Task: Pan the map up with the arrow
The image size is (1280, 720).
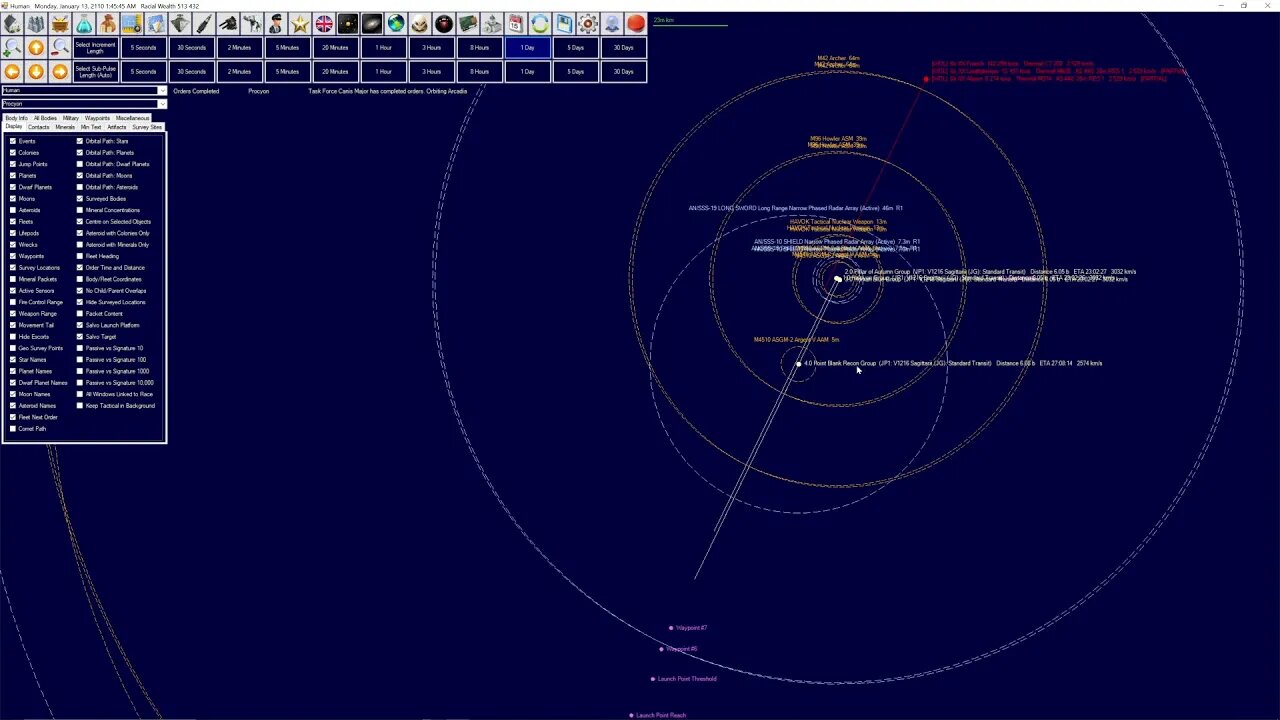Action: coord(36,48)
